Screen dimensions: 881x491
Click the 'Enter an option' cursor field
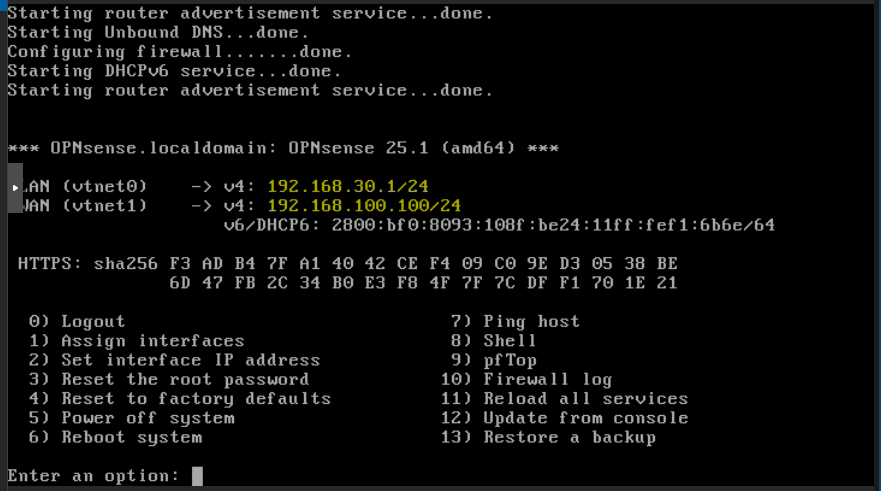[197, 476]
